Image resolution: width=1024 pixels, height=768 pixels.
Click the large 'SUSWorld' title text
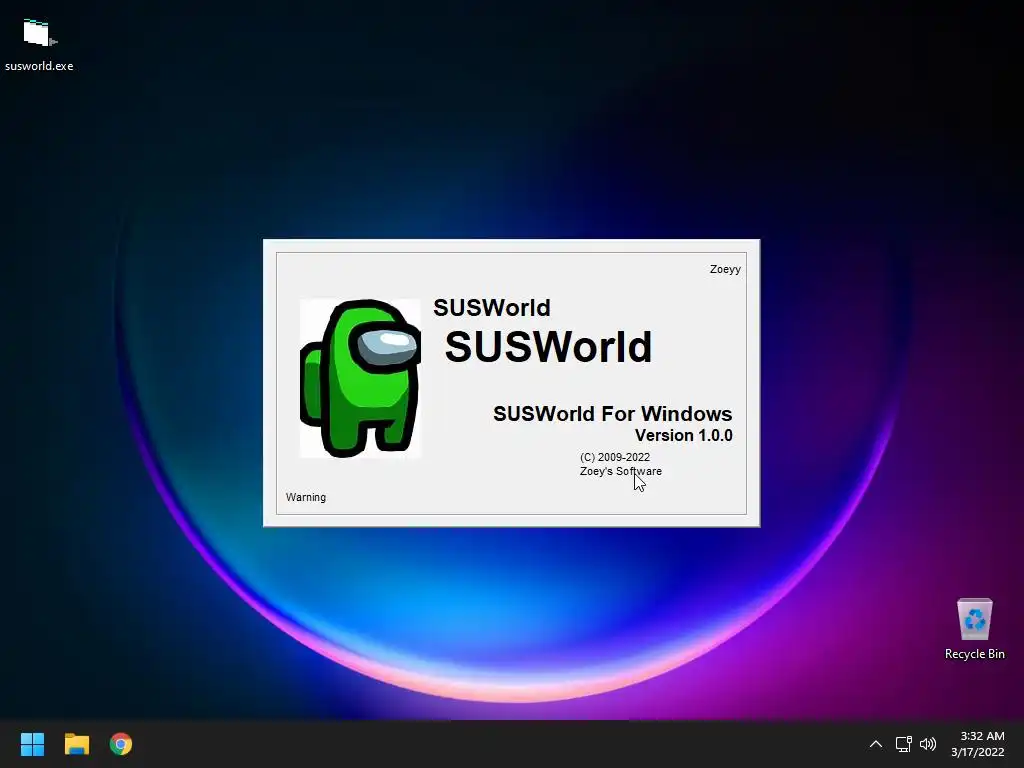(548, 346)
